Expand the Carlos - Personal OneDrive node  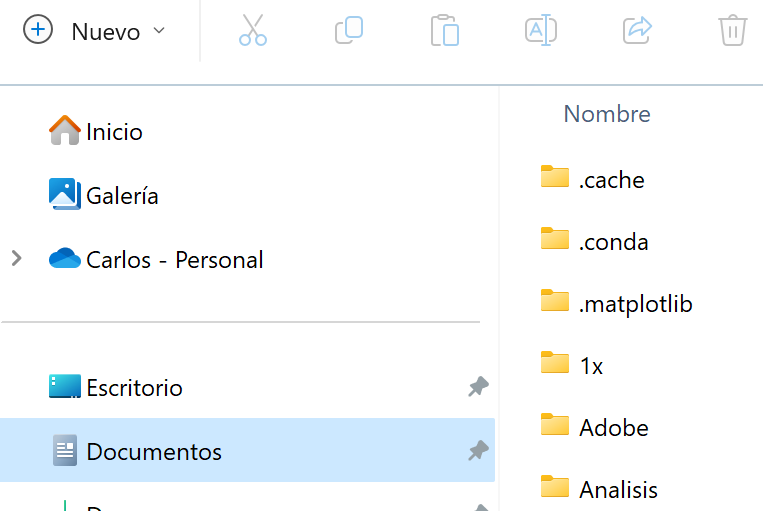17,258
